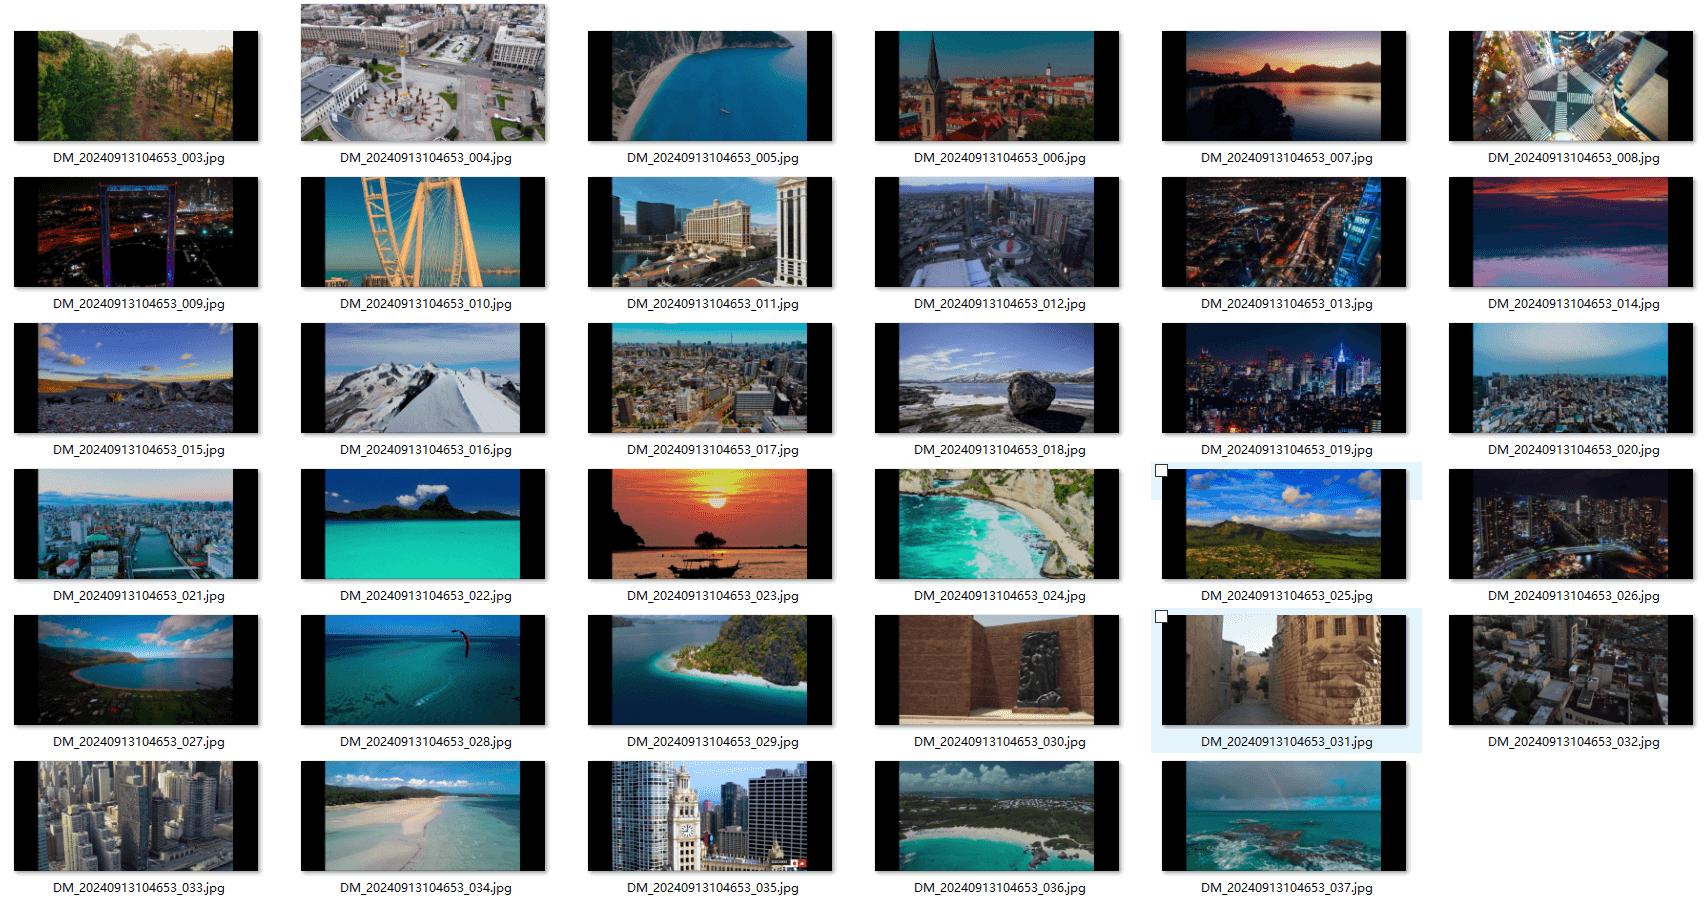Viewport: 1706px width, 913px height.
Task: Click file name DM_20240913104653_026.jpg
Action: click(1574, 596)
